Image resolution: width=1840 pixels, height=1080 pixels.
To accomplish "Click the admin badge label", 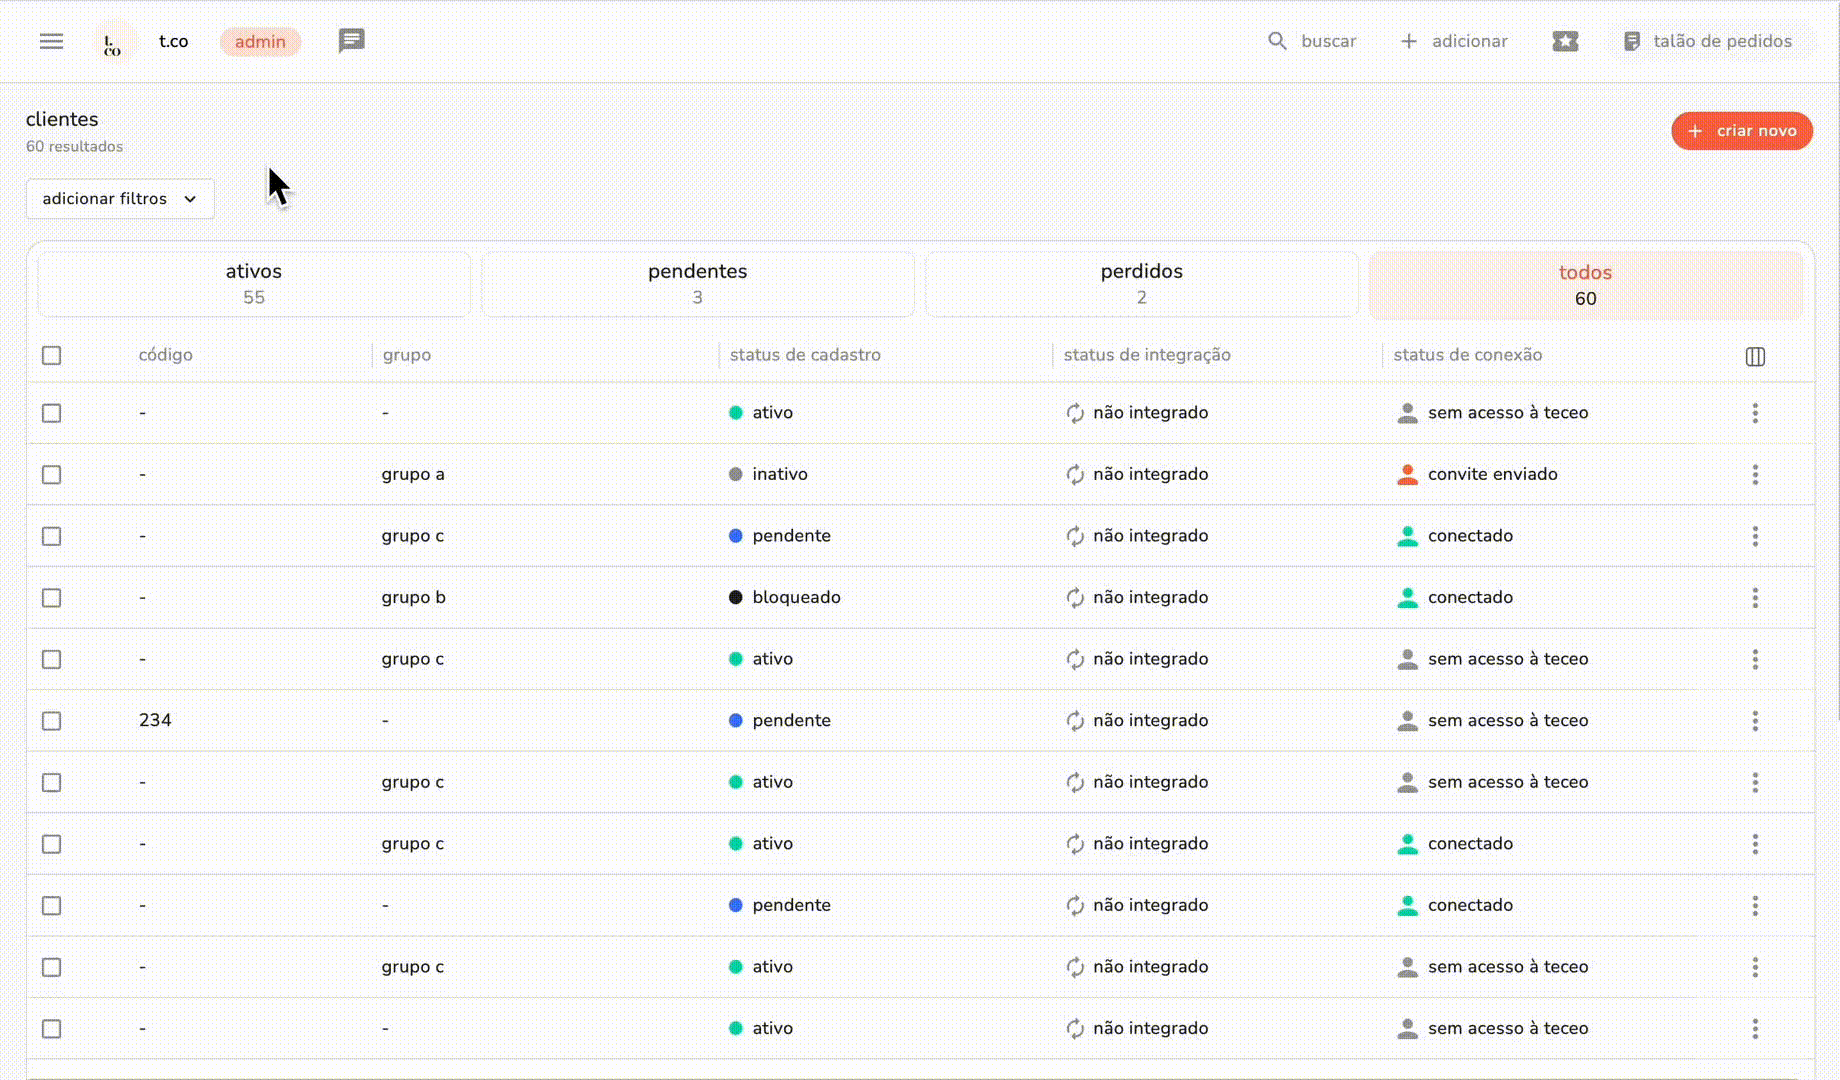I will click(x=260, y=41).
